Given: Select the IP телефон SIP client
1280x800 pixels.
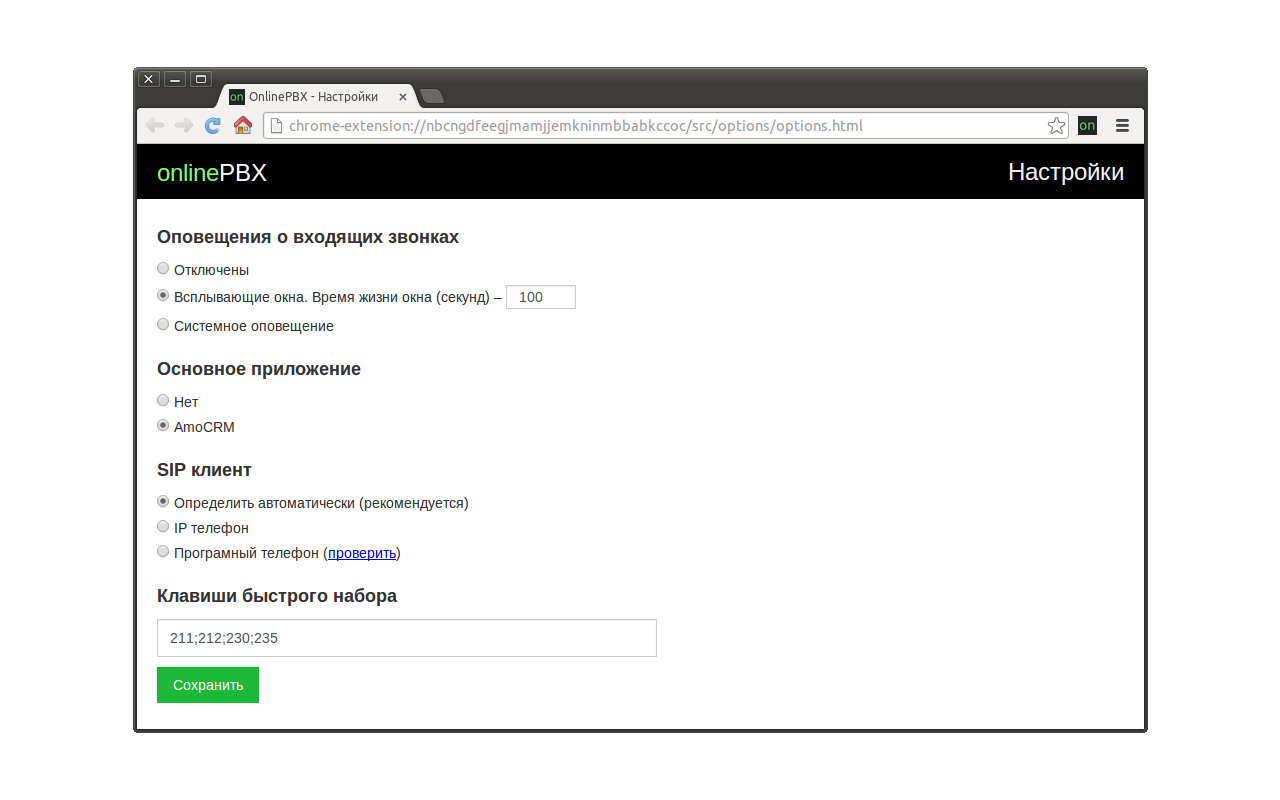Looking at the screenshot, I should (163, 525).
